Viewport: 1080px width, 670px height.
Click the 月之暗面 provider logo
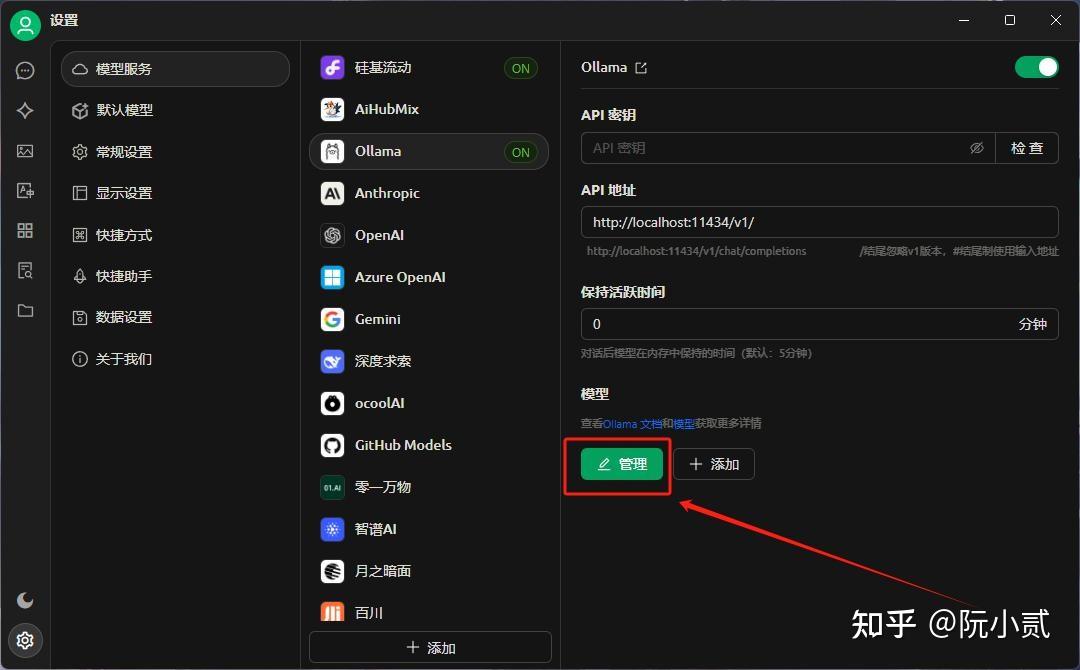click(x=333, y=572)
